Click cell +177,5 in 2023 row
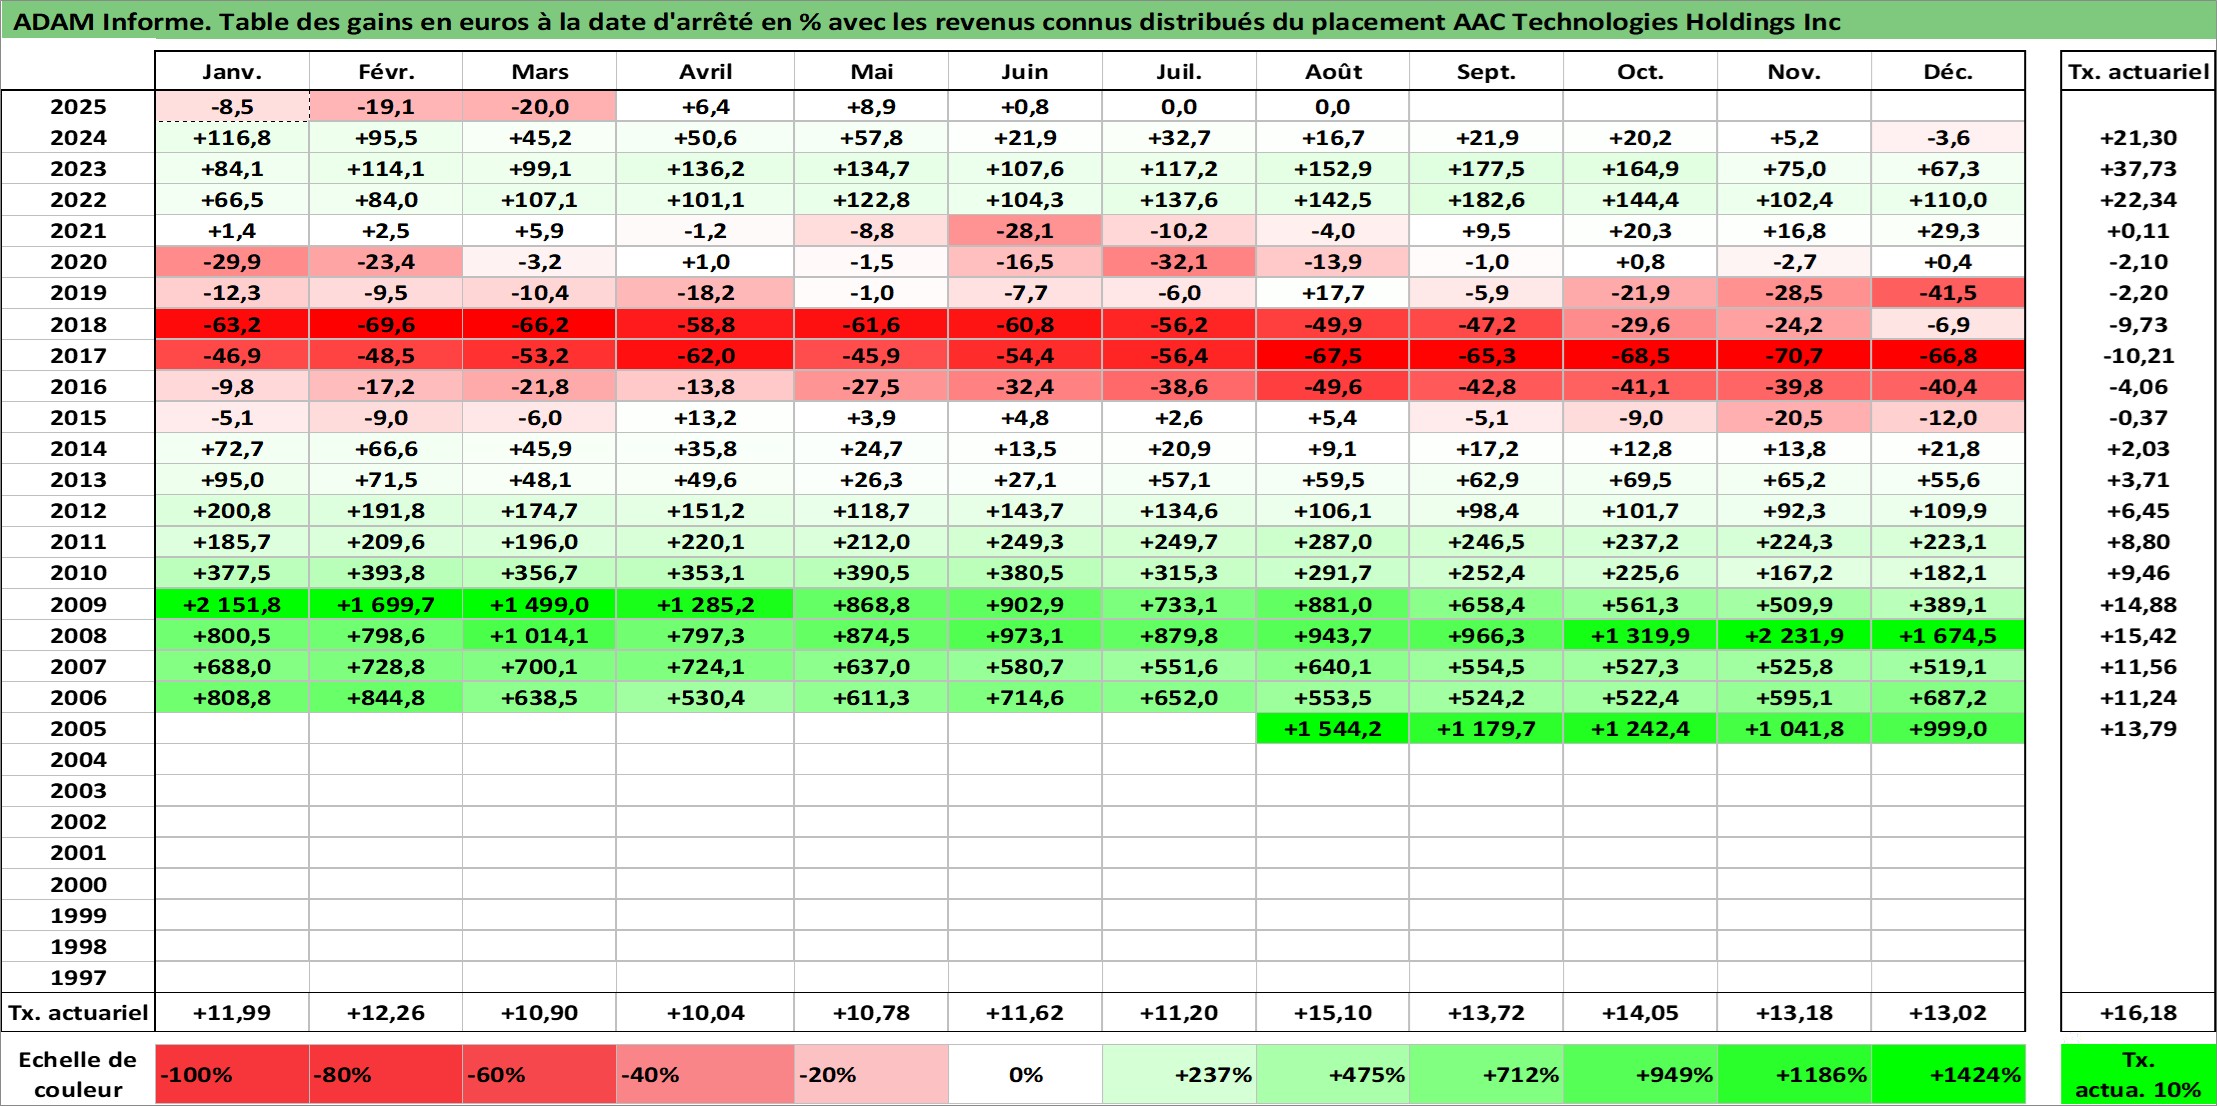The height and width of the screenshot is (1106, 2217). click(1486, 169)
